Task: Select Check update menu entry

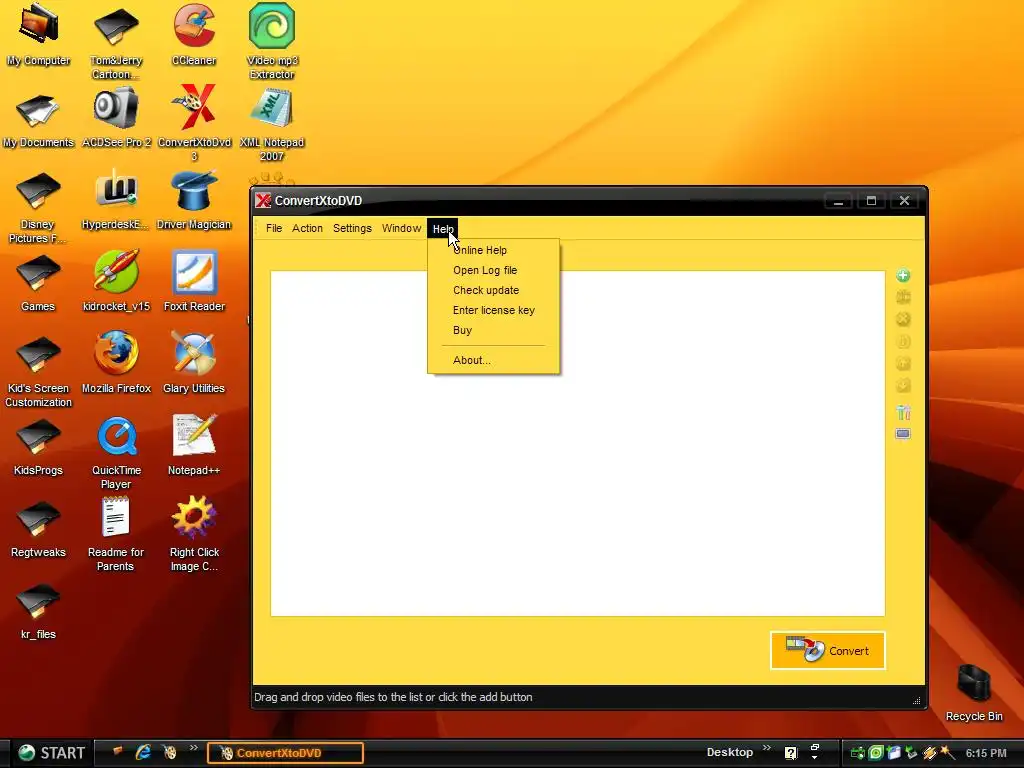Action: 493,291
